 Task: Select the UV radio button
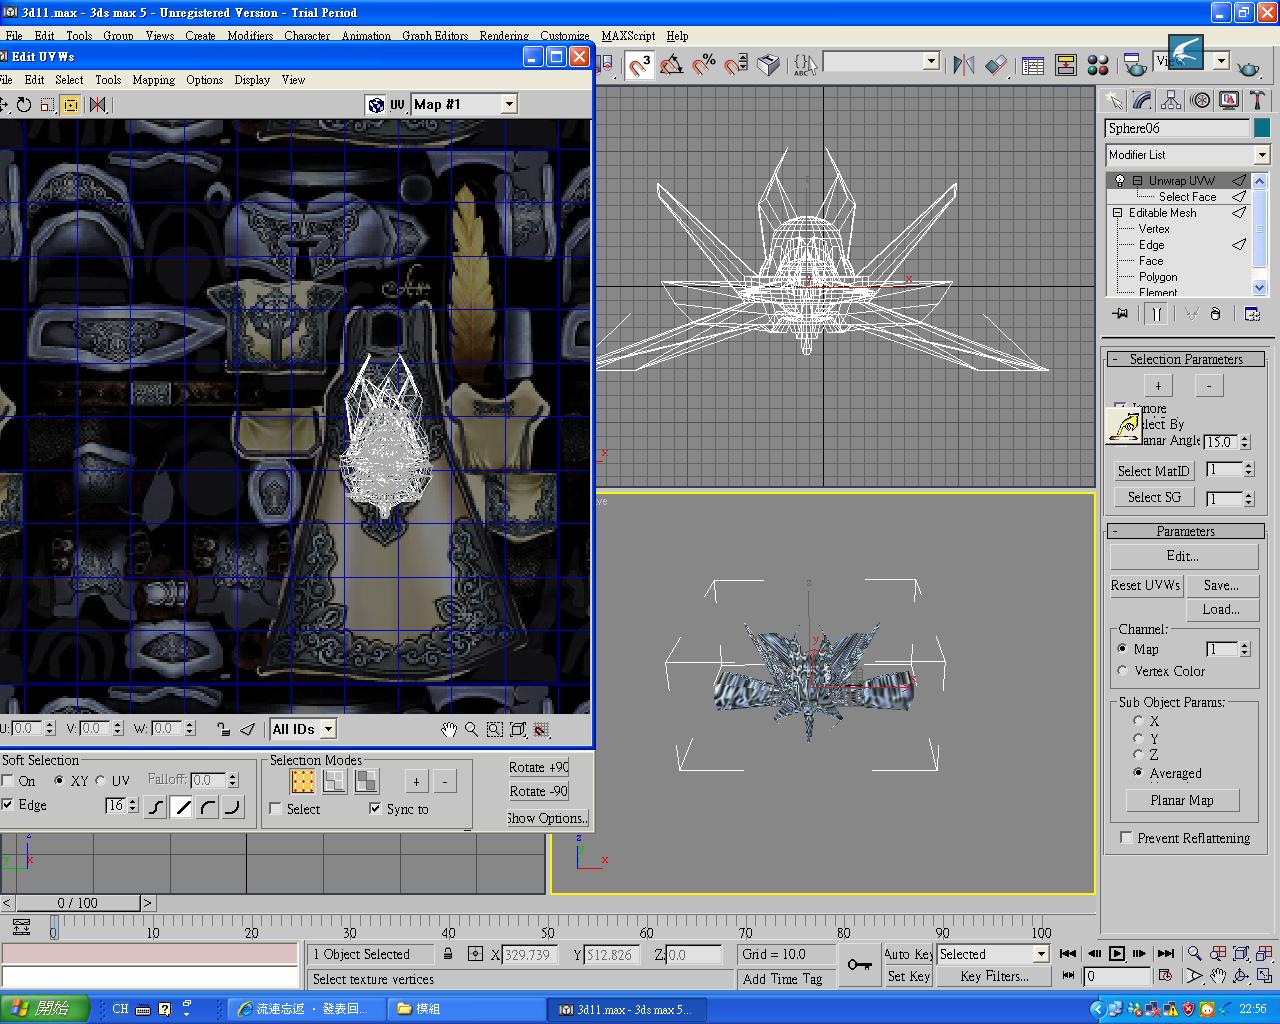101,781
